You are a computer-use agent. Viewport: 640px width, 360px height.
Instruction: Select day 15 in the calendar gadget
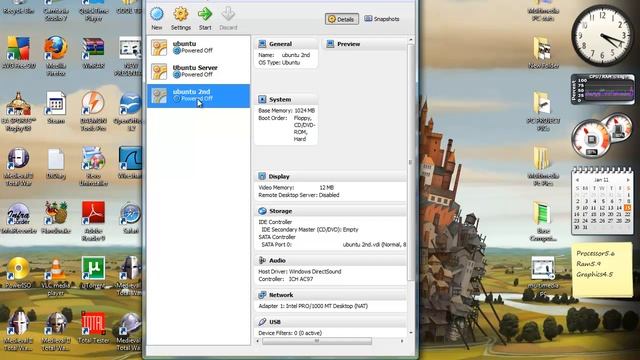click(627, 208)
